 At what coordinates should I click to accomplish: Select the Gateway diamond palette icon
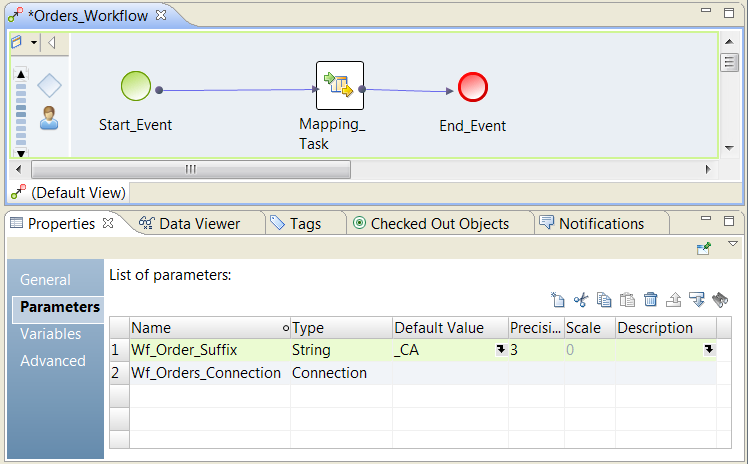pyautogui.click(x=49, y=86)
